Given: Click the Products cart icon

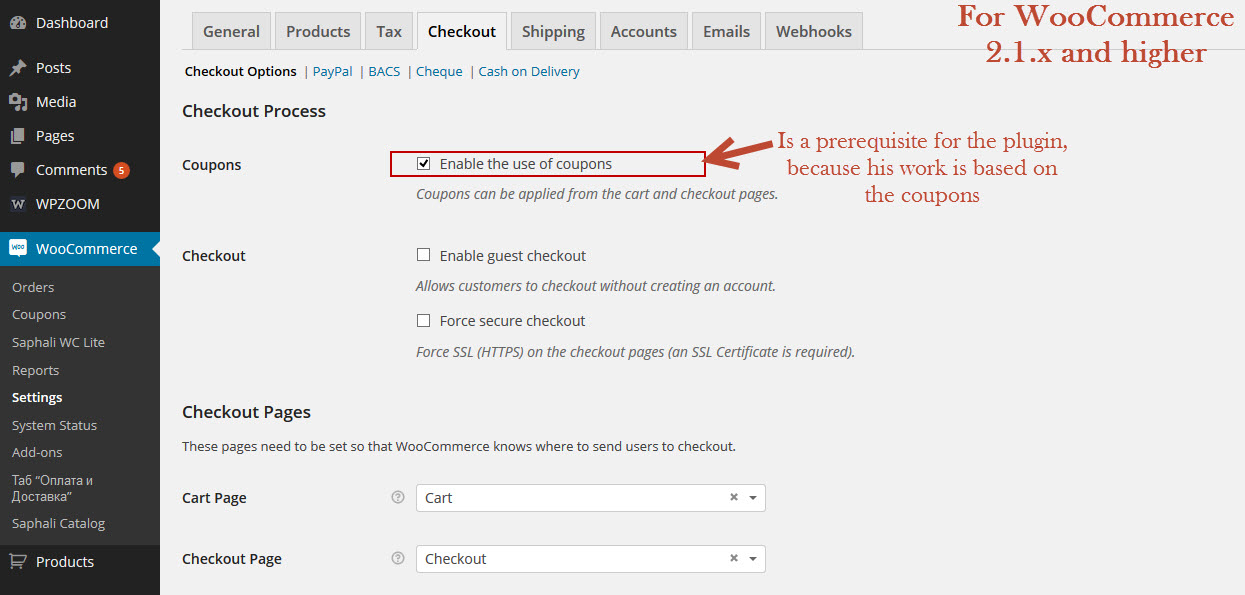Looking at the screenshot, I should [x=18, y=562].
